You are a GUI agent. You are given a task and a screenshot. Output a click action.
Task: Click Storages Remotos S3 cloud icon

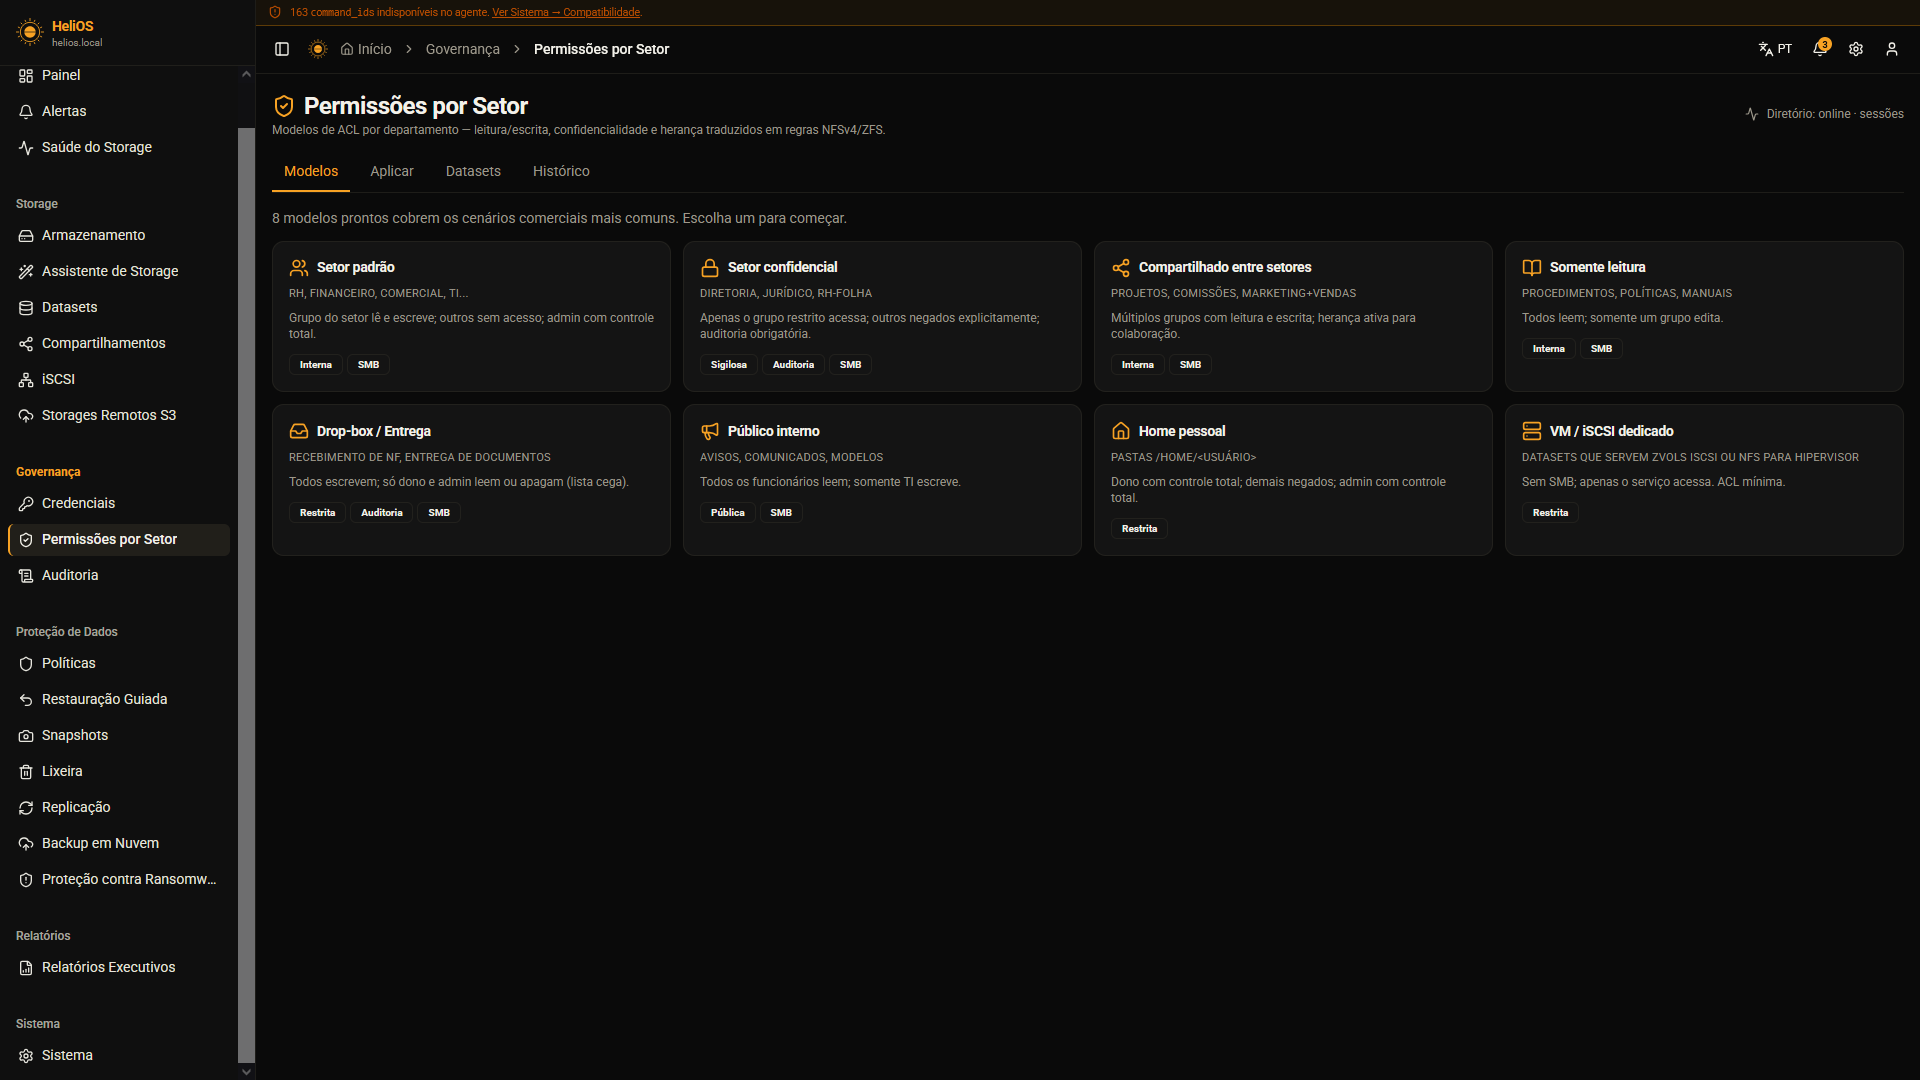(26, 415)
